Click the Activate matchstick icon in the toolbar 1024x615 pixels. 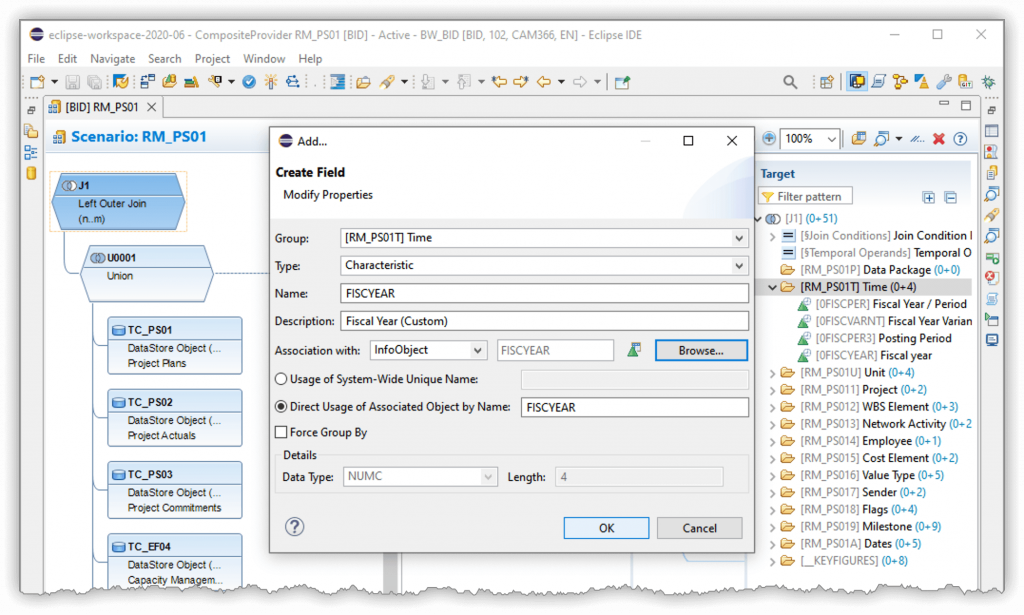[270, 82]
